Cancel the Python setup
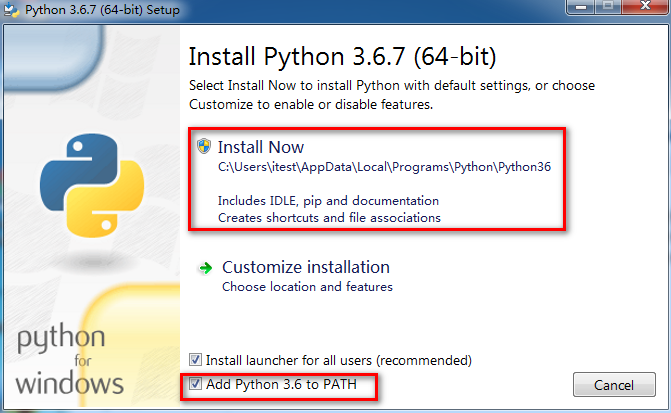Viewport: 671px width, 413px height. [x=614, y=385]
